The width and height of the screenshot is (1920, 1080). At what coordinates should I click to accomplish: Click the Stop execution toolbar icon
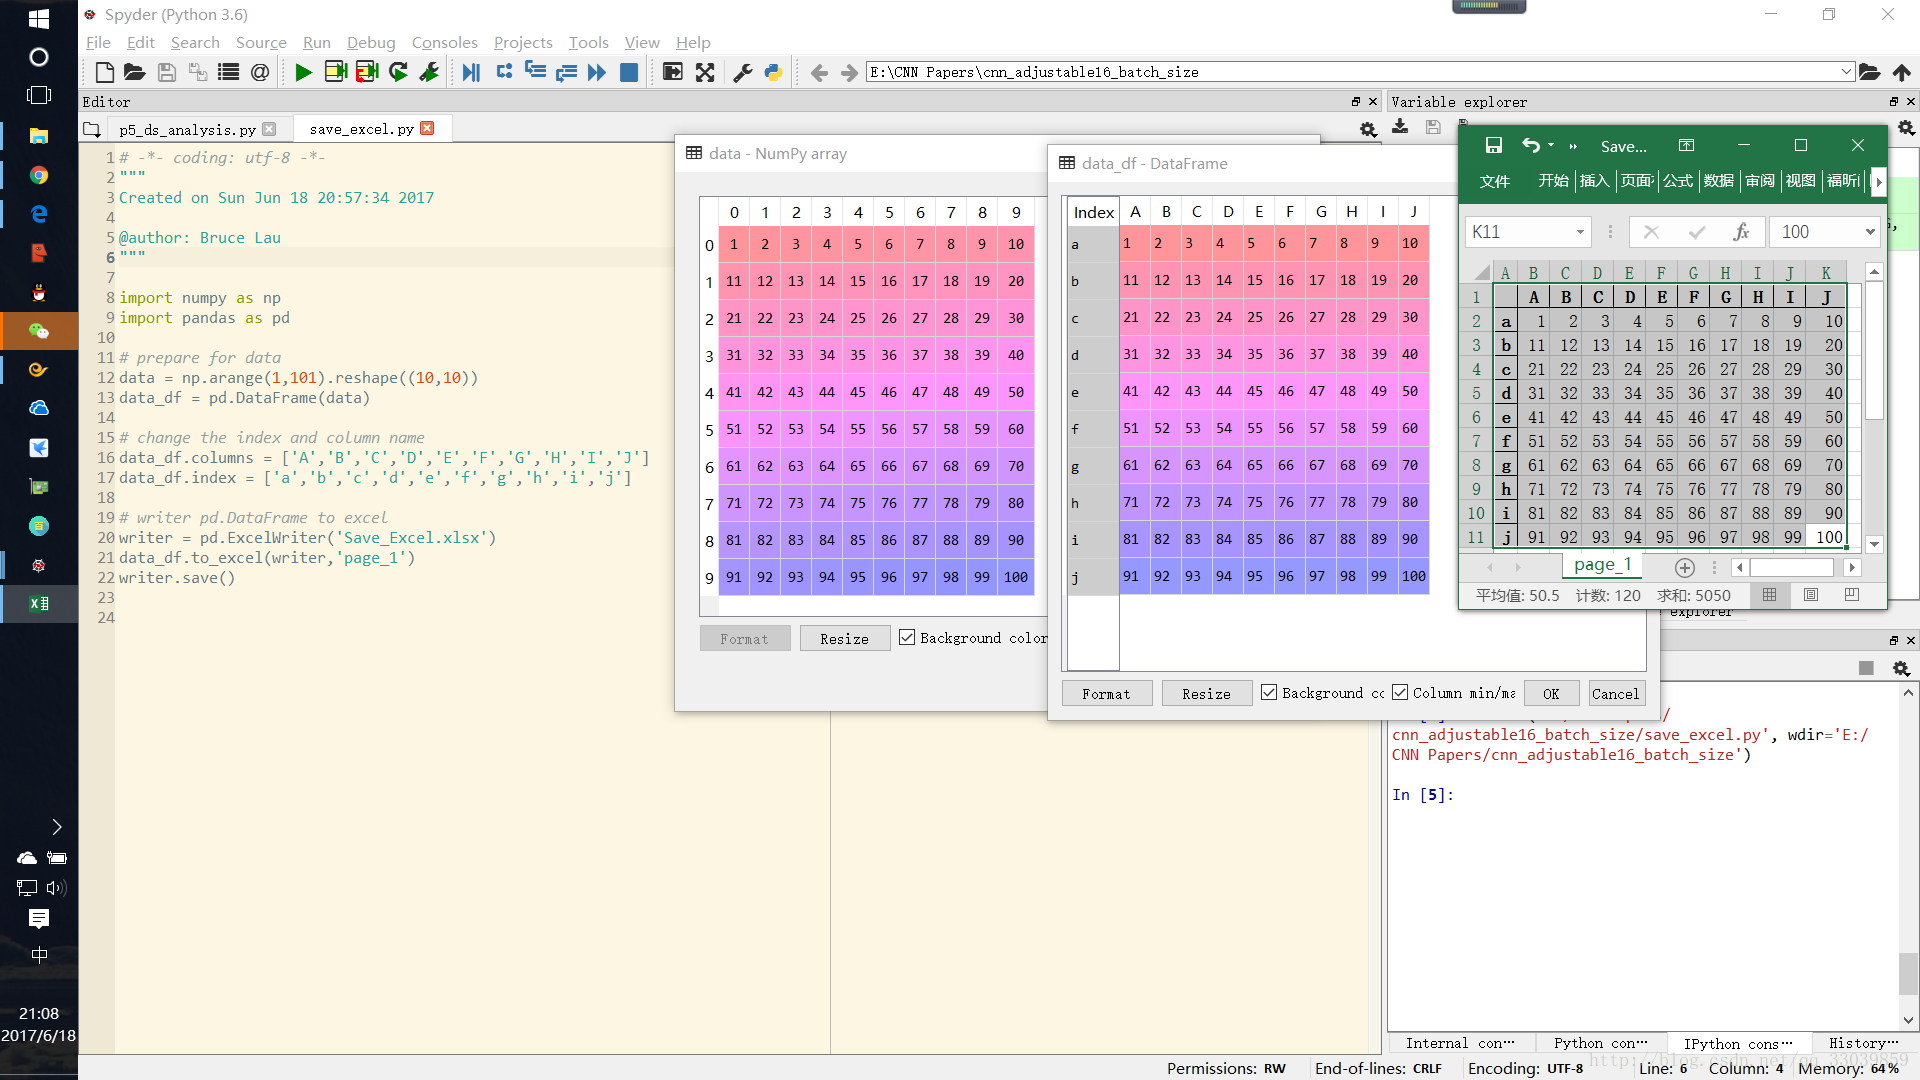click(632, 73)
